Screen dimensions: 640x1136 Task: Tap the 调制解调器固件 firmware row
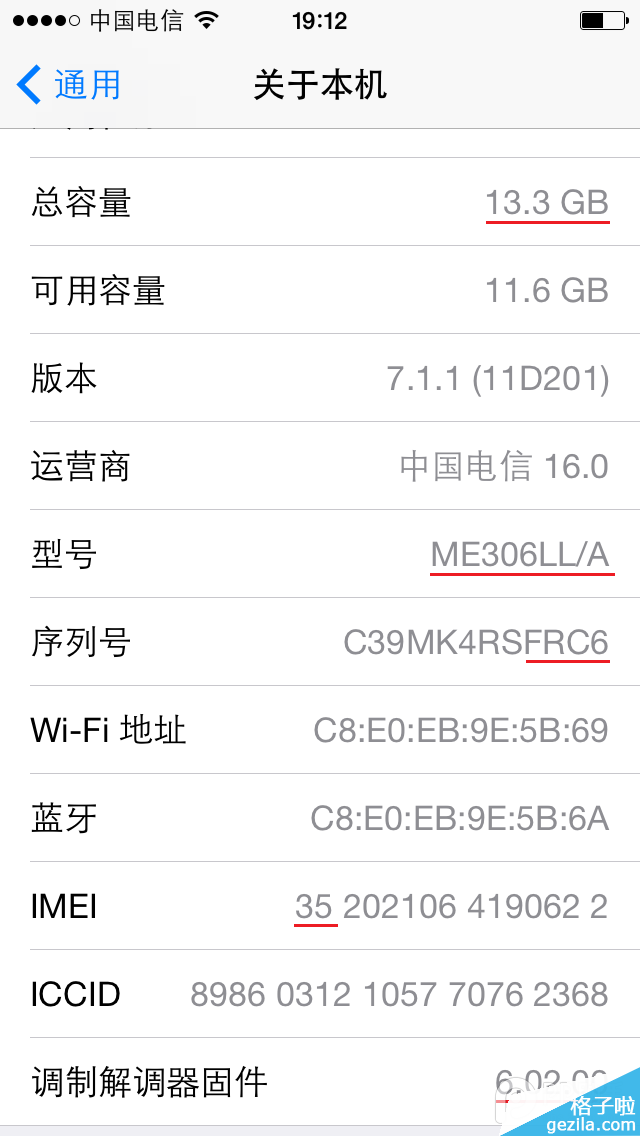click(x=320, y=1082)
